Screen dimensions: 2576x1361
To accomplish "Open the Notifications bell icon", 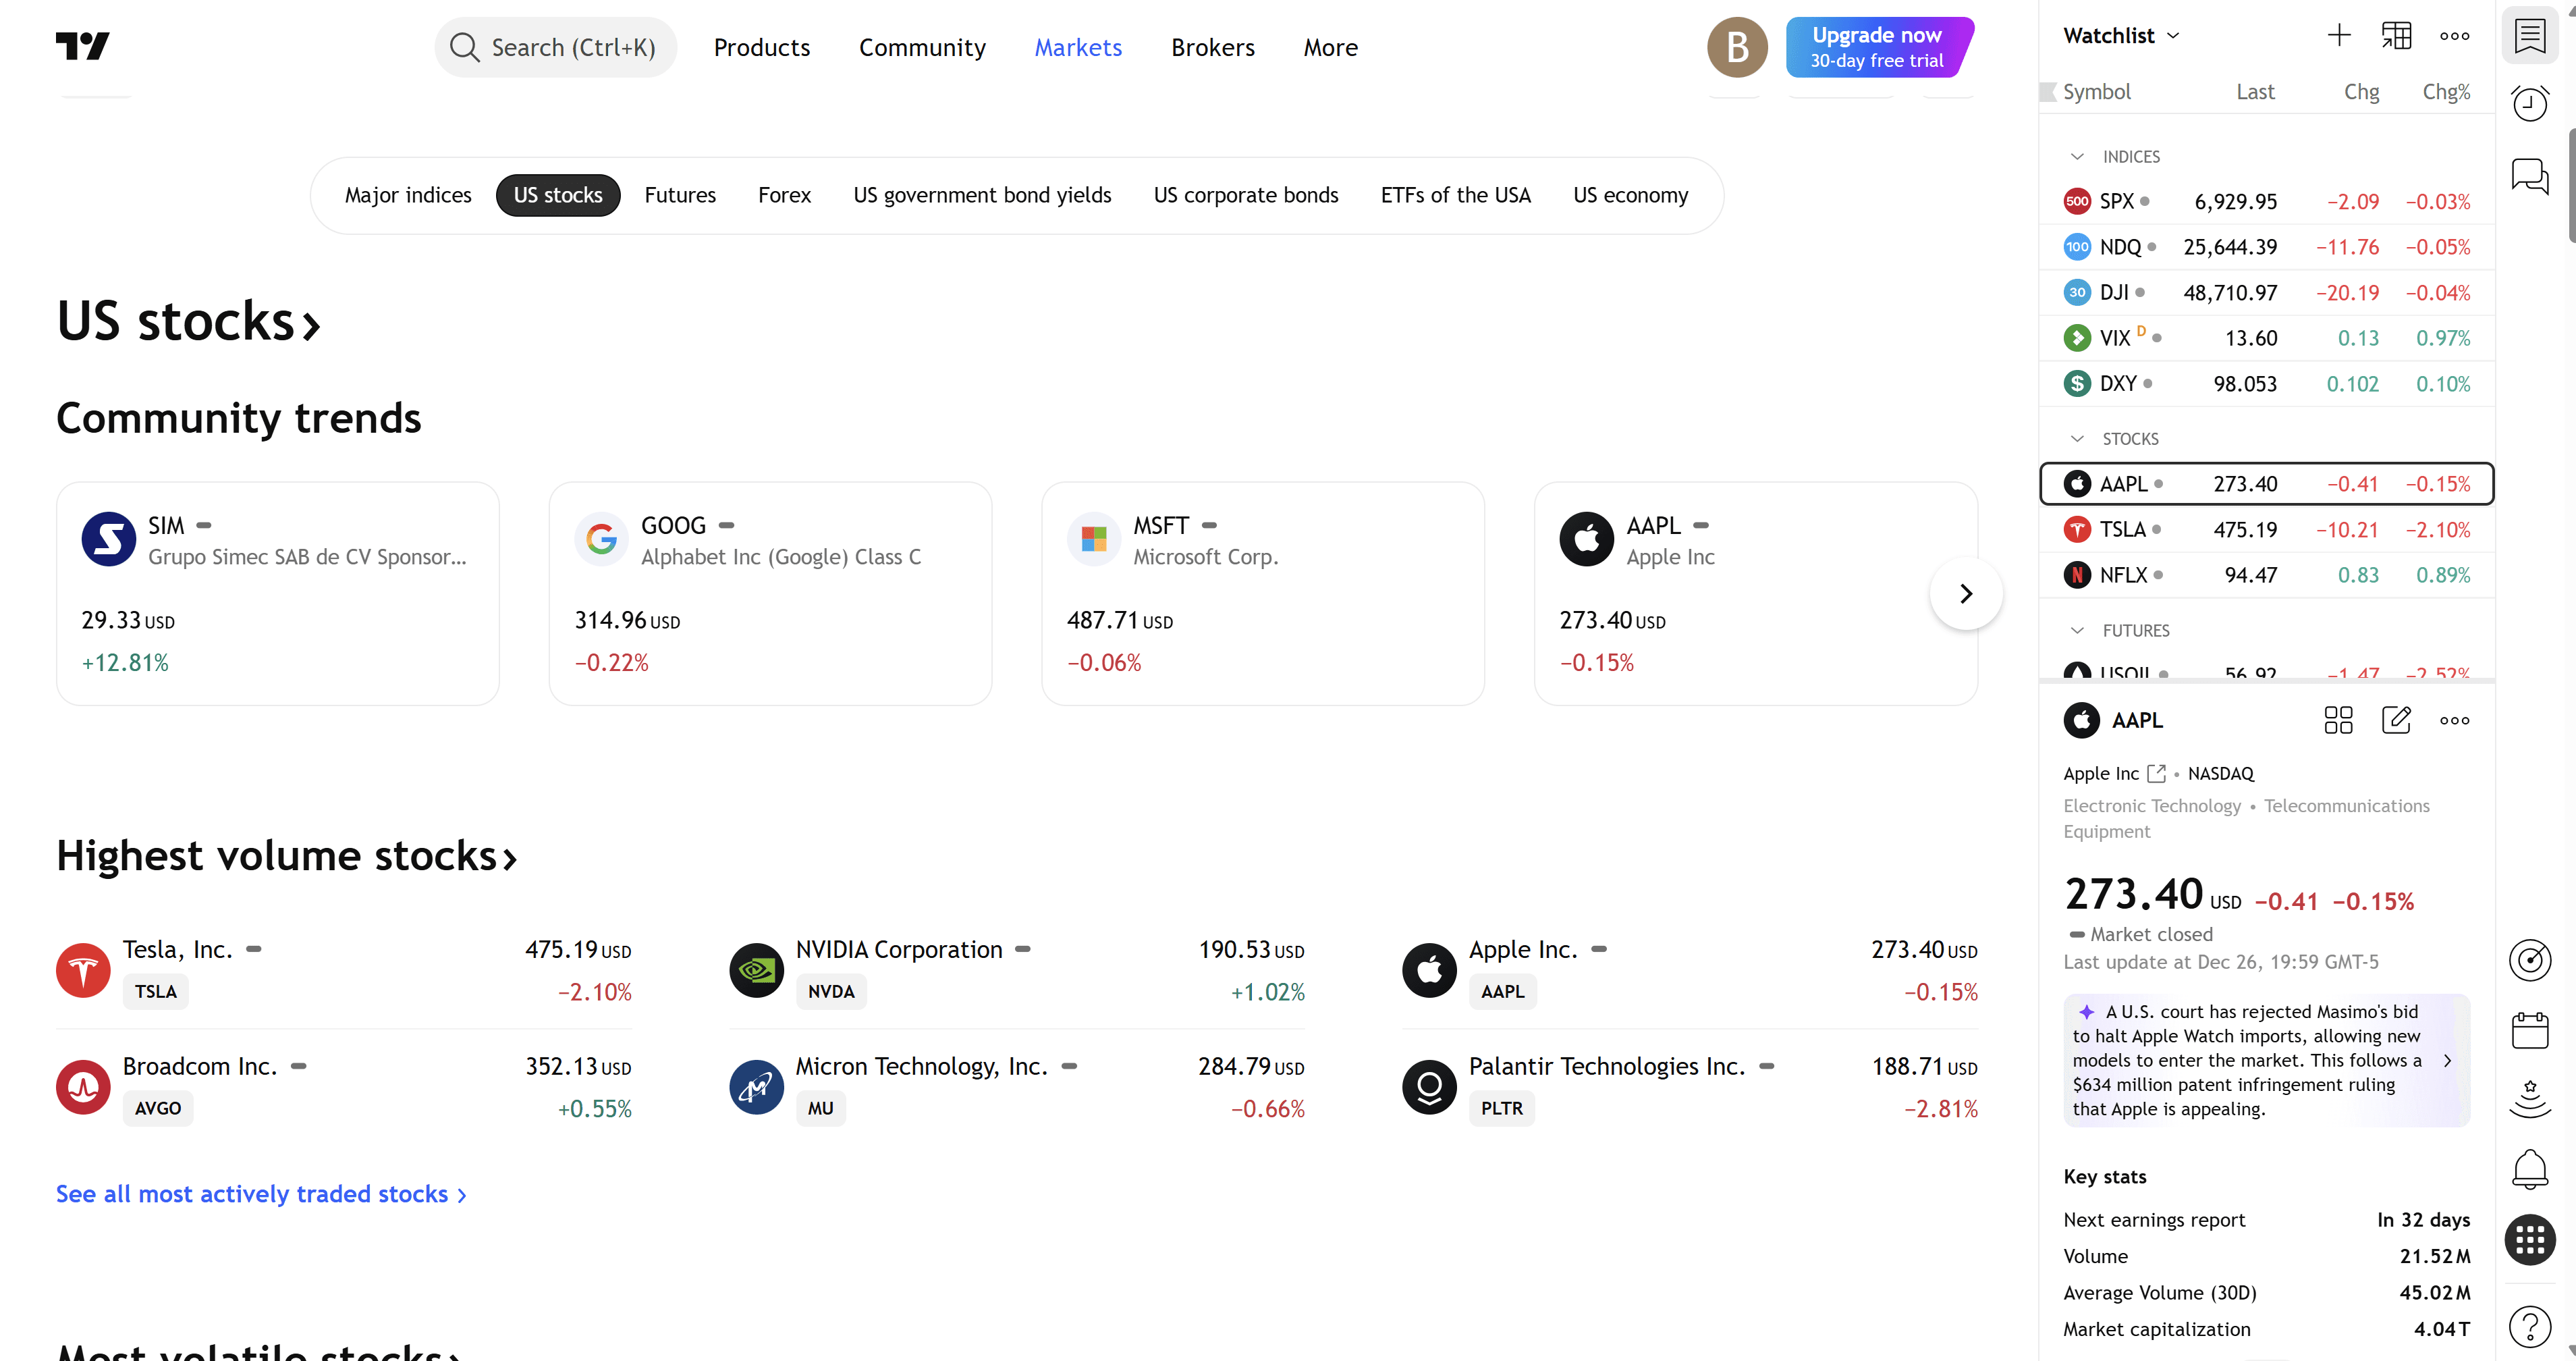I will tap(2529, 1168).
